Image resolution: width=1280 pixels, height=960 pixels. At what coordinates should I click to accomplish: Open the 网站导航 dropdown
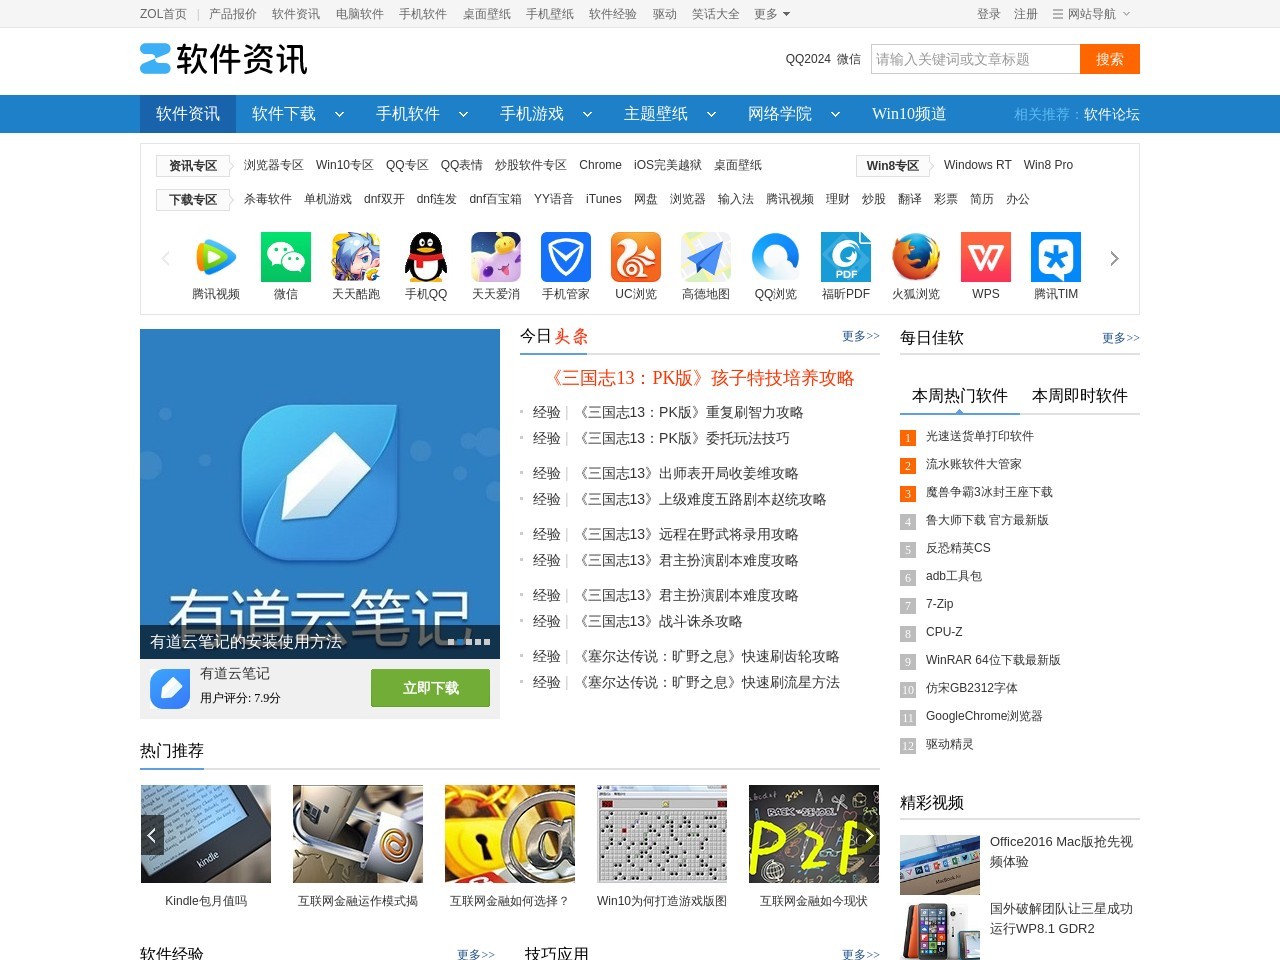pyautogui.click(x=1093, y=14)
